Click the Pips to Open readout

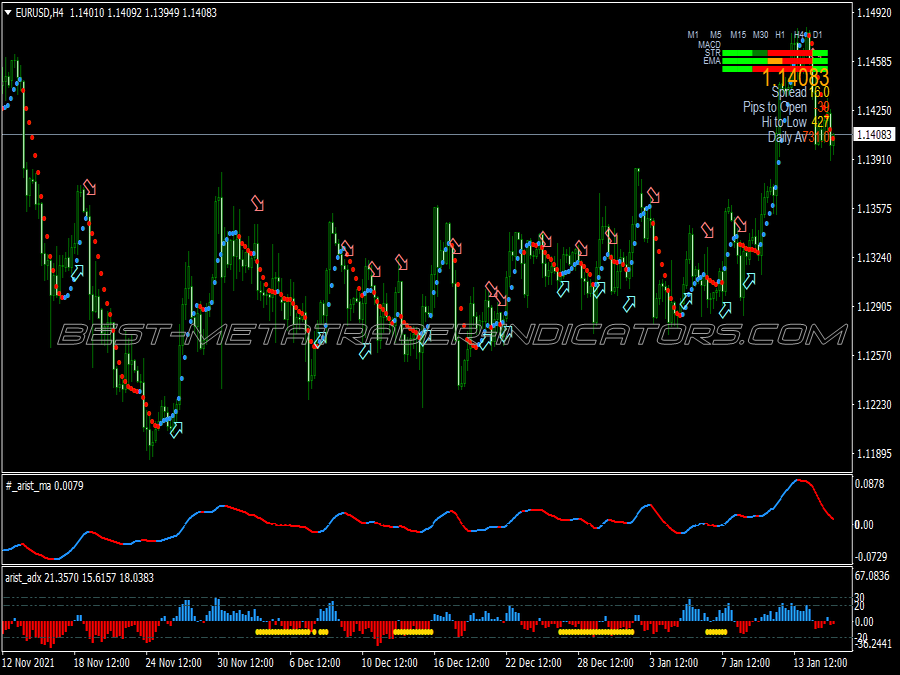click(x=786, y=107)
